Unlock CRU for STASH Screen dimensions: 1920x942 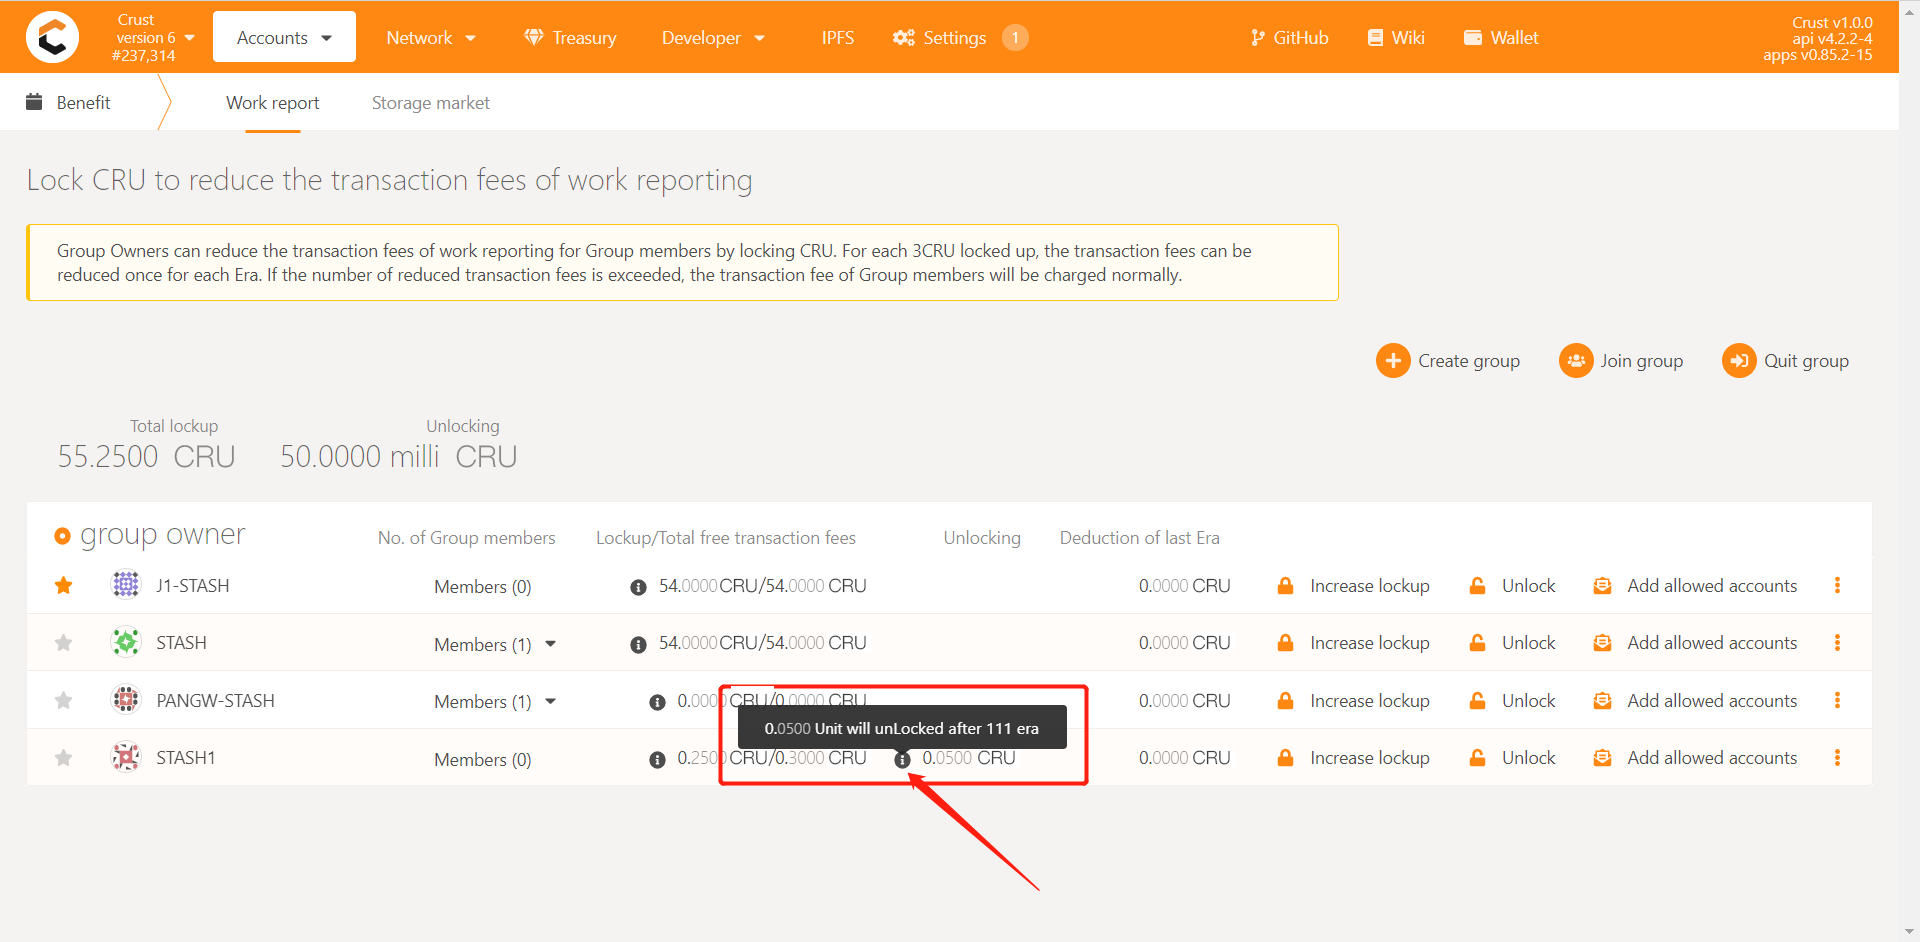tap(1512, 642)
